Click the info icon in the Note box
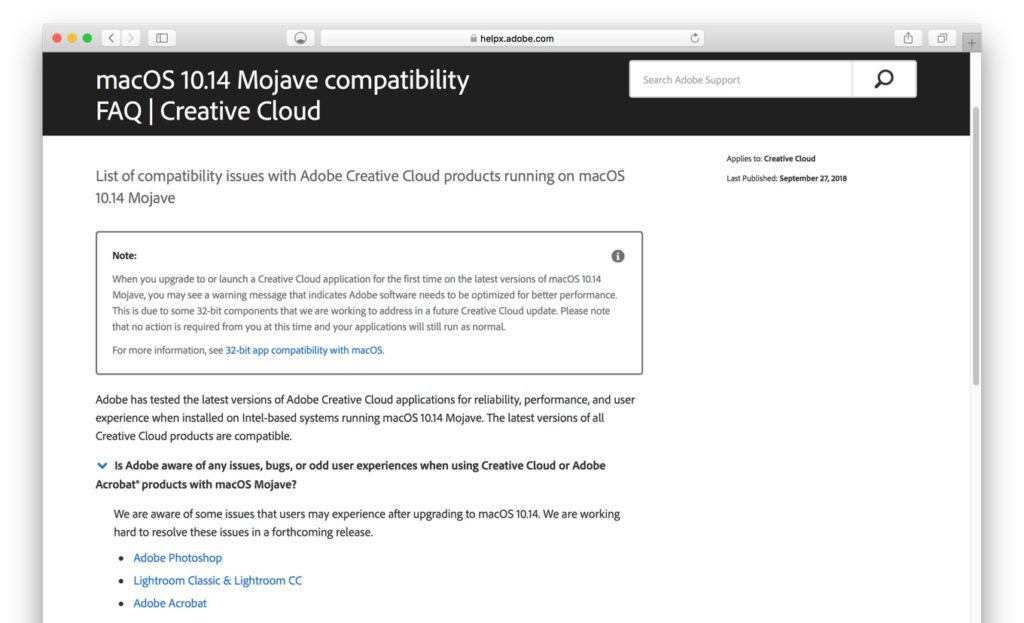The width and height of the screenshot is (1024, 623). [618, 256]
